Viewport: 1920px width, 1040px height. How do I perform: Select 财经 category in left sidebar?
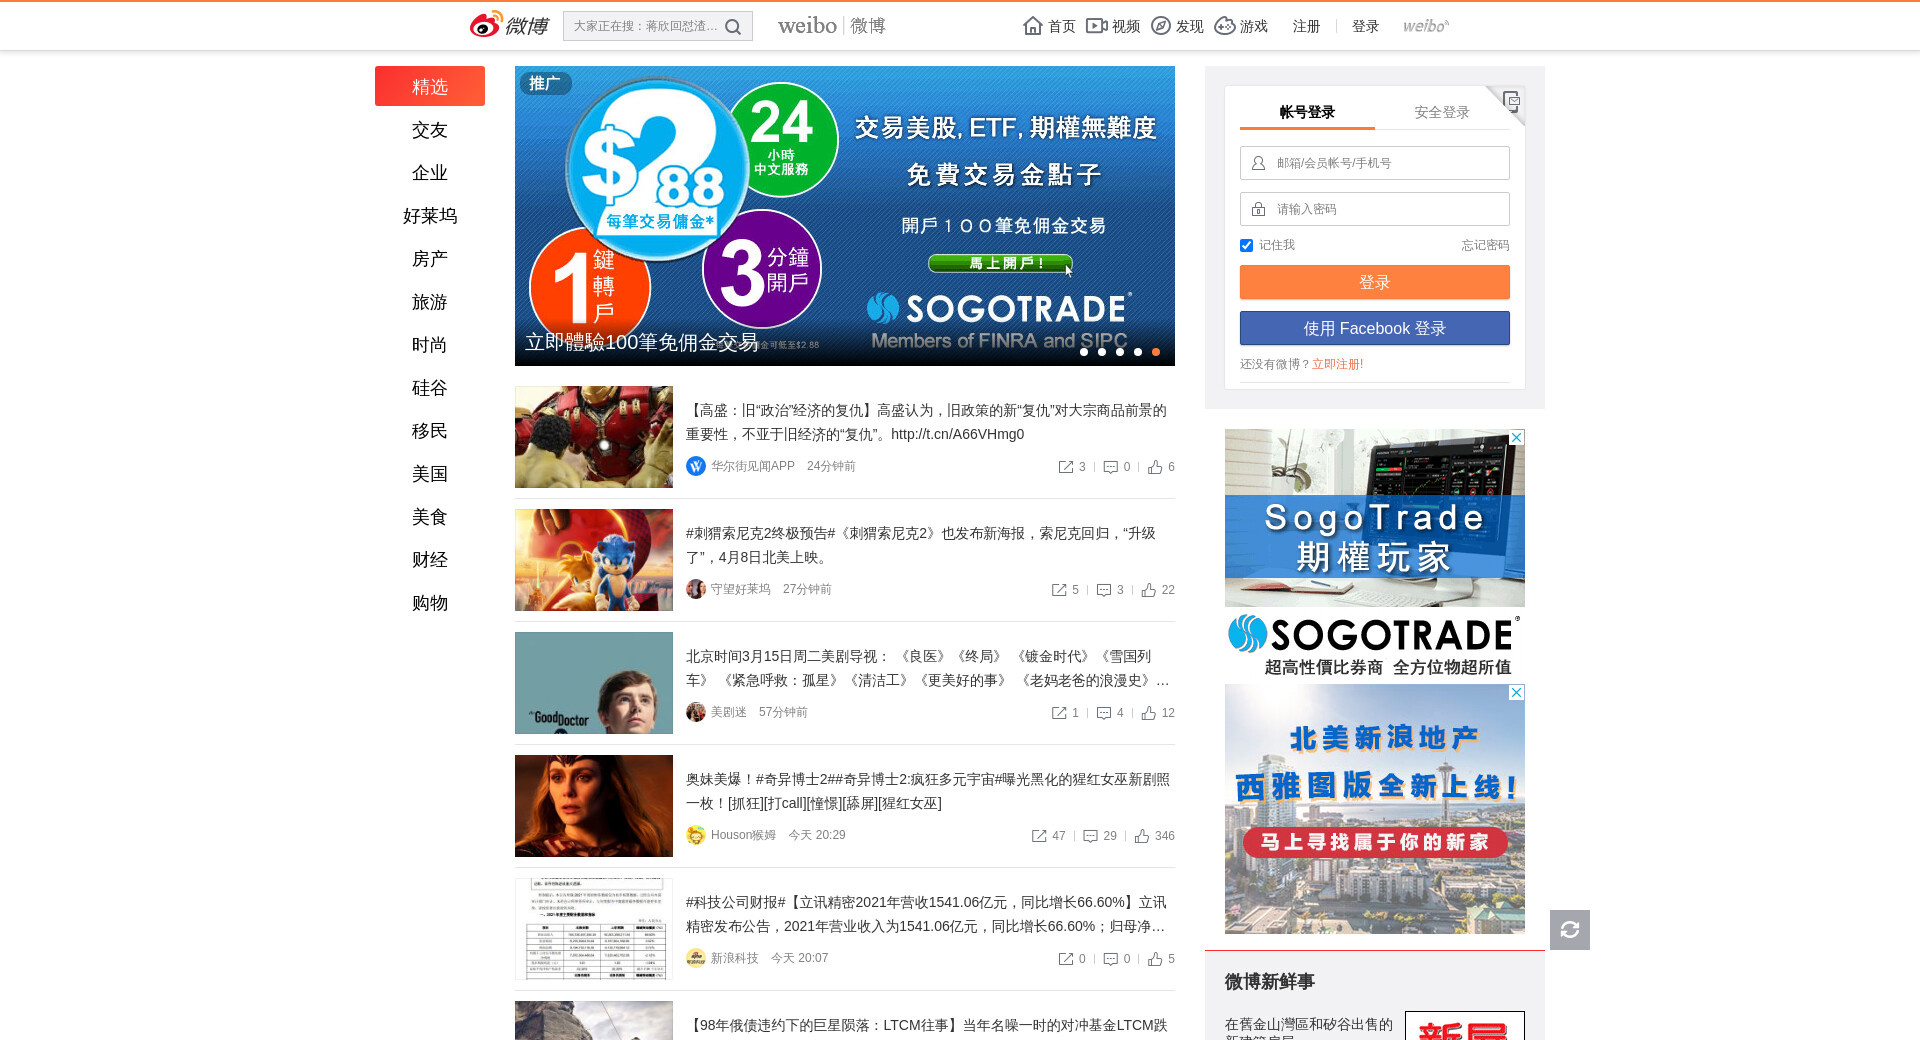pyautogui.click(x=429, y=560)
